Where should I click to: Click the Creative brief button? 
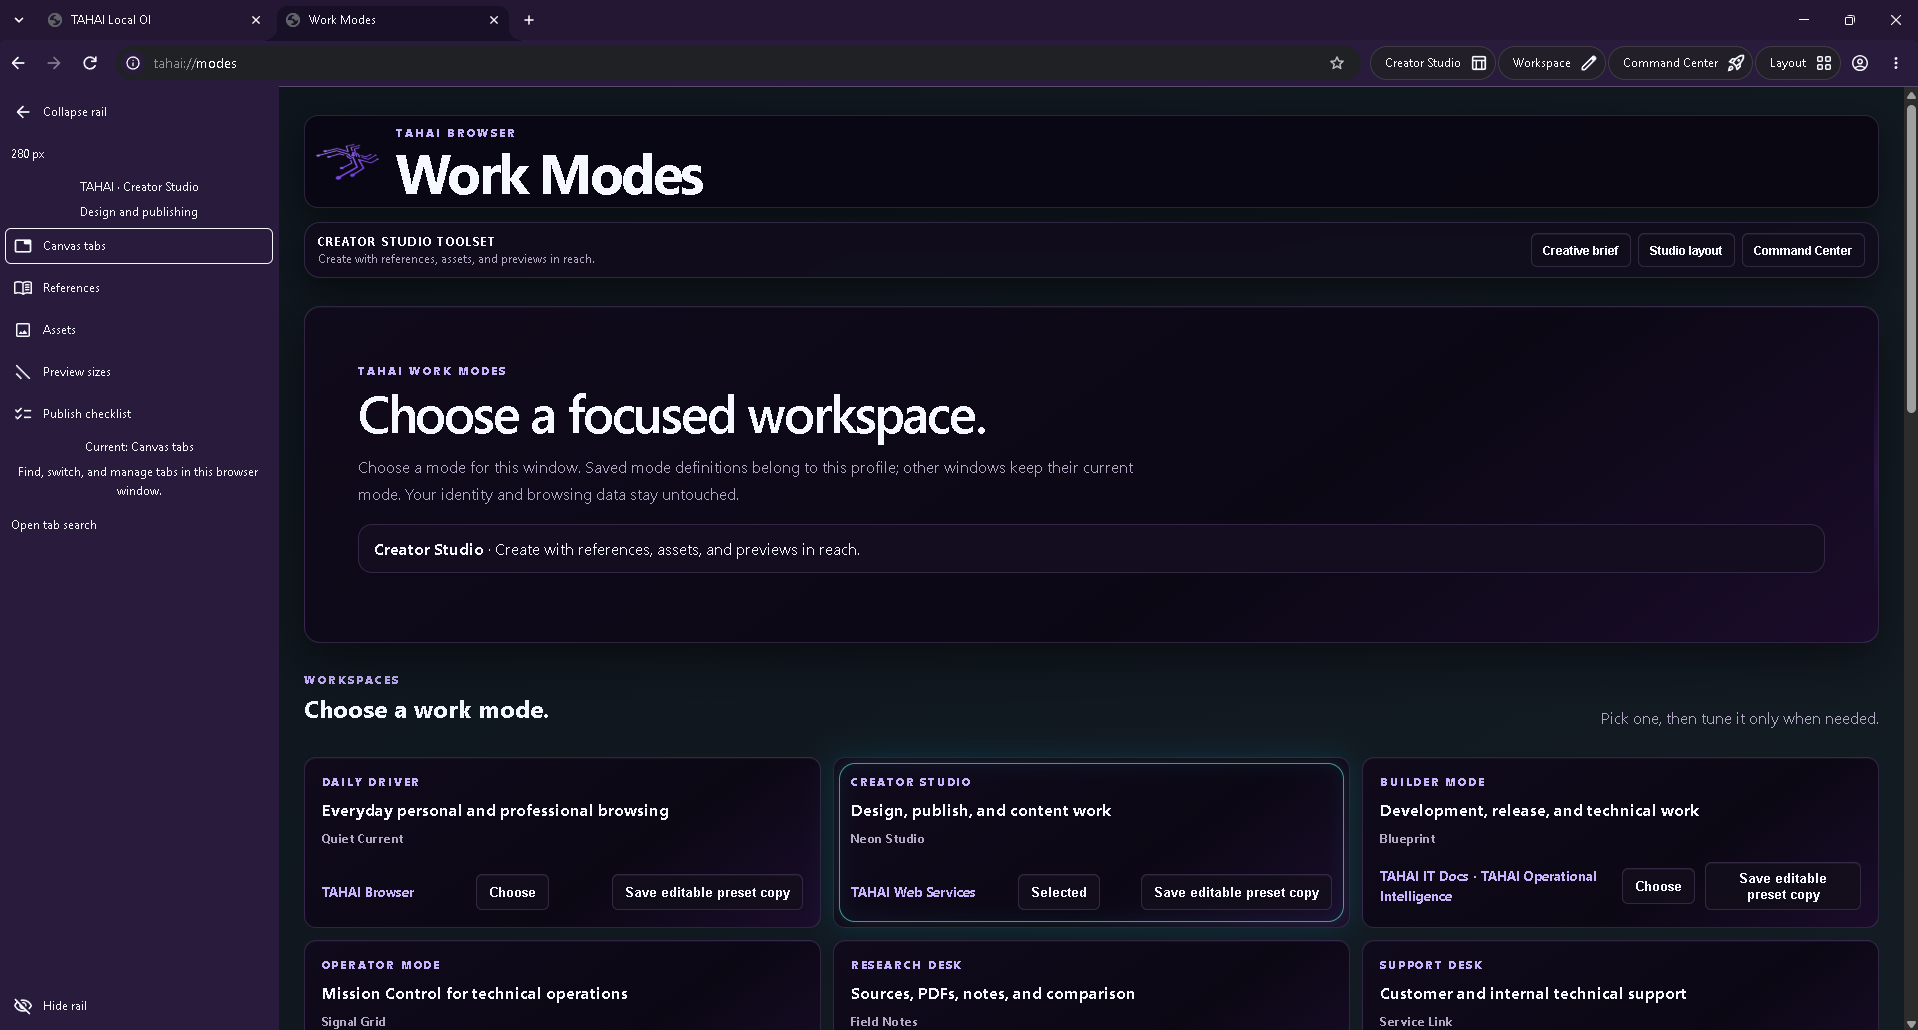tap(1580, 251)
